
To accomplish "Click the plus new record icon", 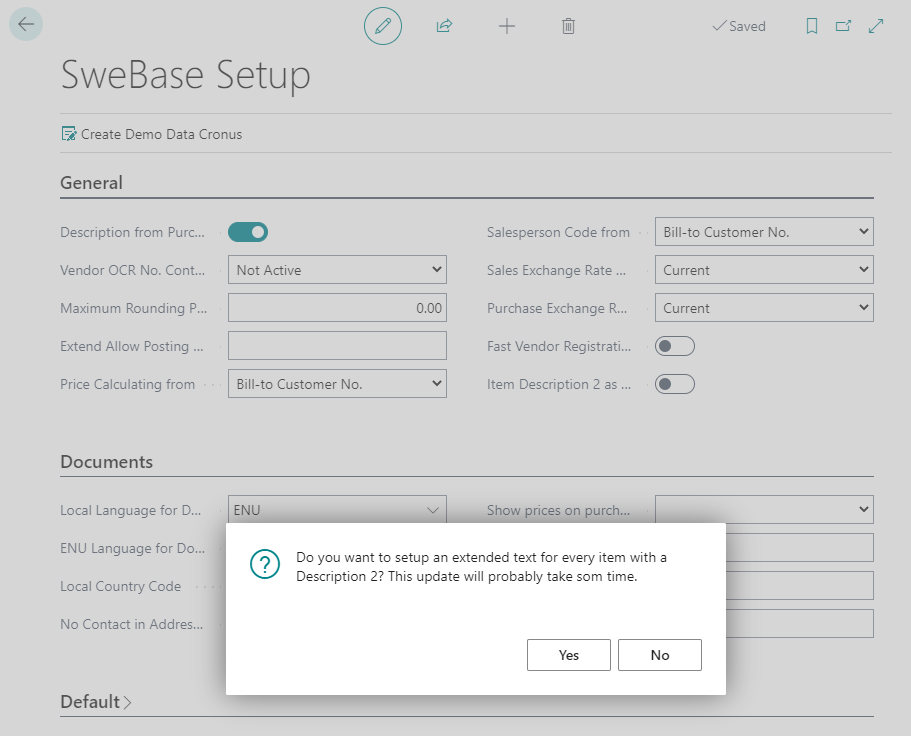I will 507,26.
